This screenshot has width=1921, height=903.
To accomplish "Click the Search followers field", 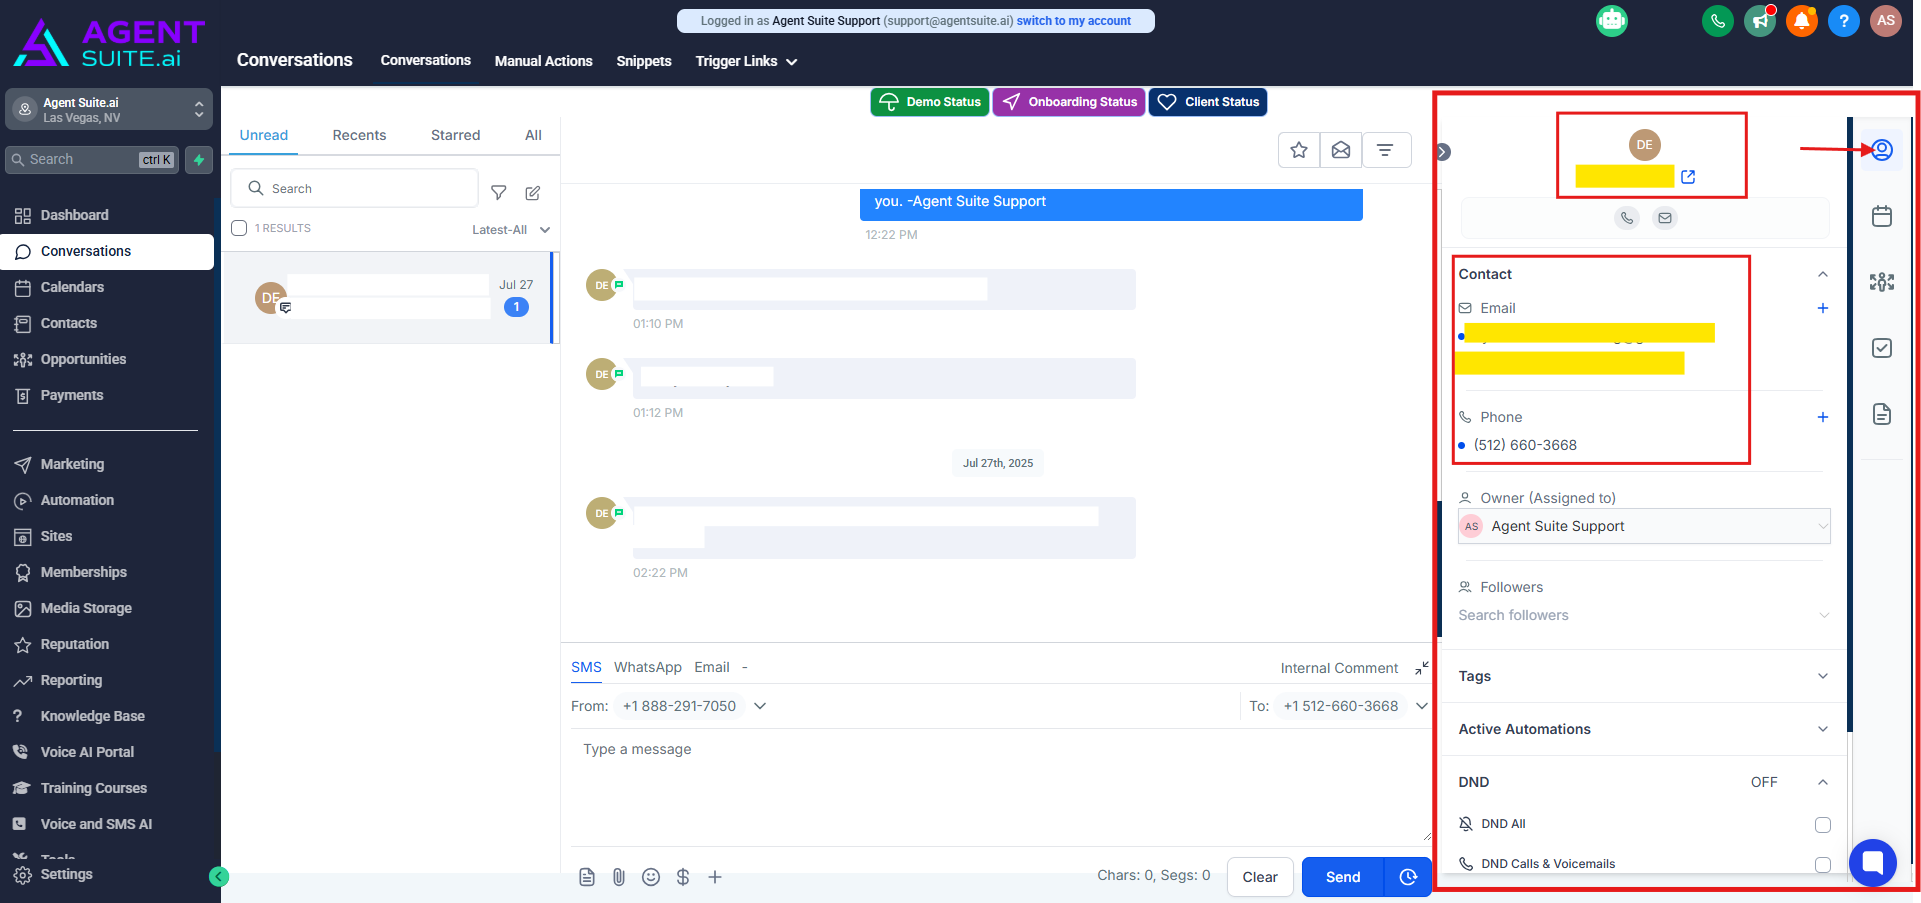I will click(1644, 615).
